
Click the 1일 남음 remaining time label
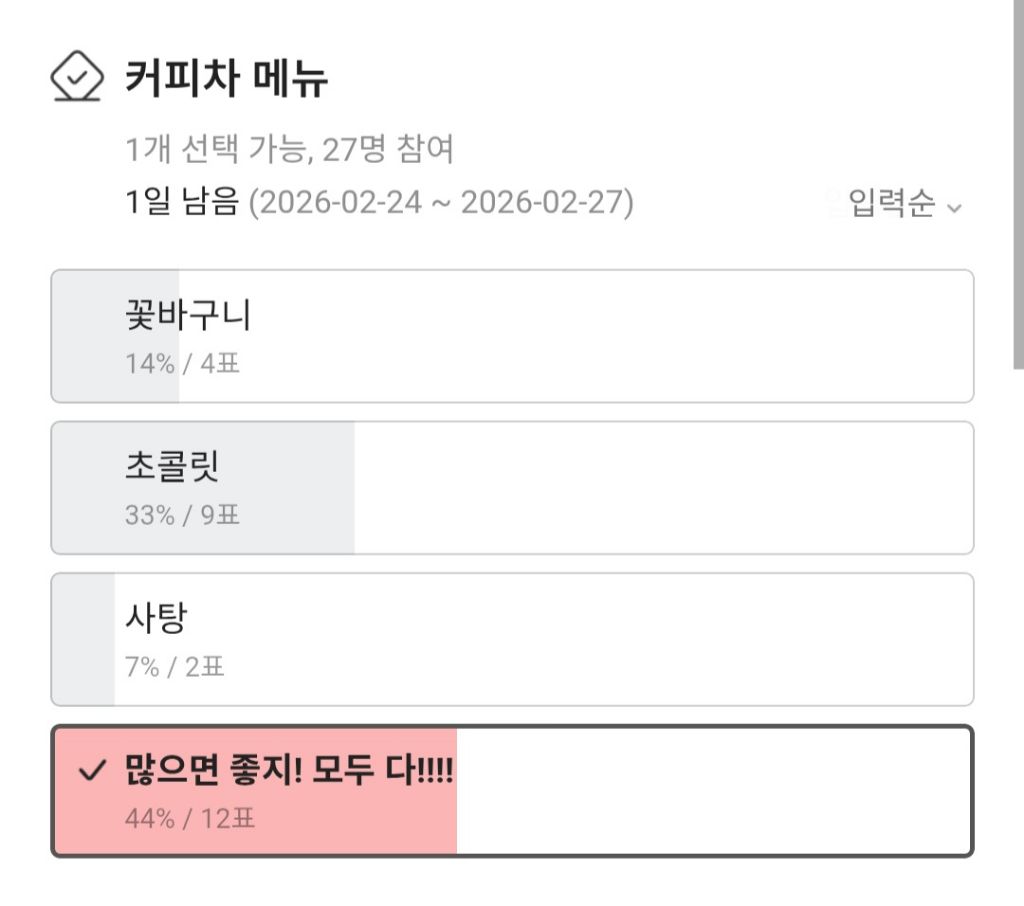[181, 203]
